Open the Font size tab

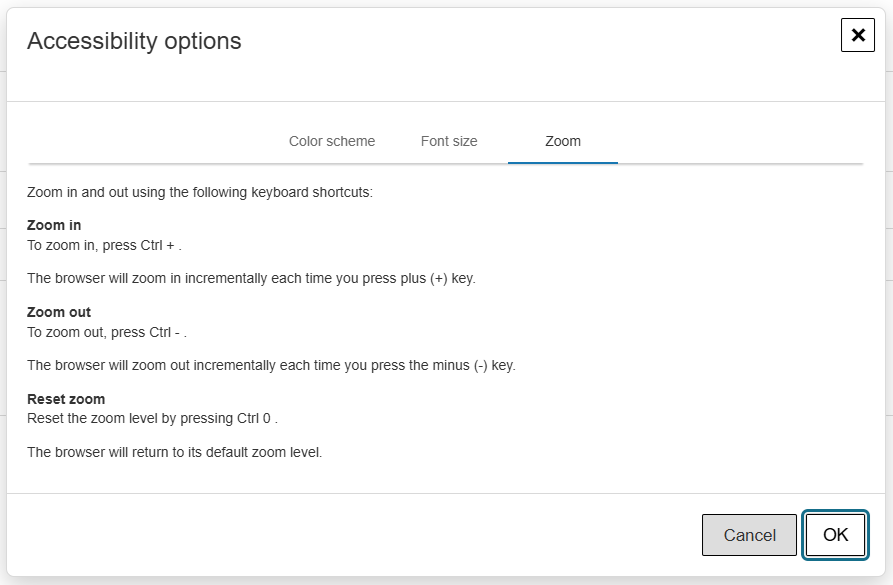click(x=449, y=141)
